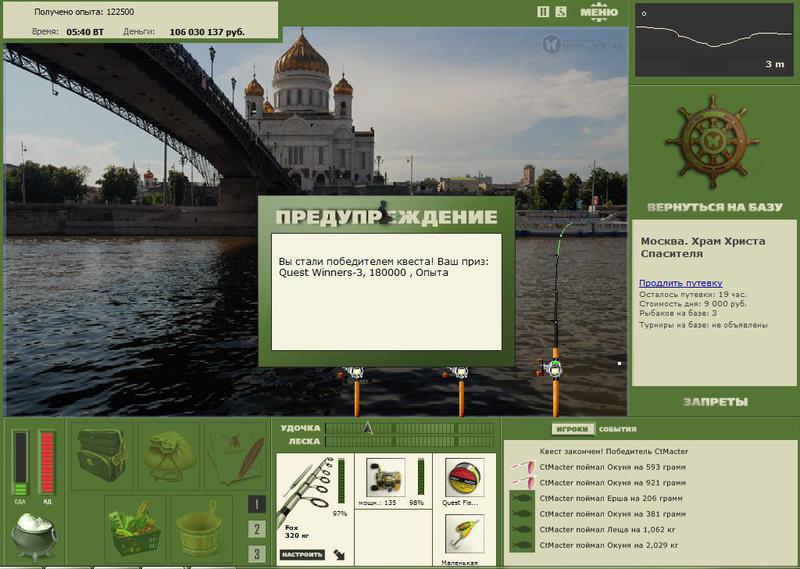Switch to the ИГРОКИ tab

pyautogui.click(x=572, y=429)
